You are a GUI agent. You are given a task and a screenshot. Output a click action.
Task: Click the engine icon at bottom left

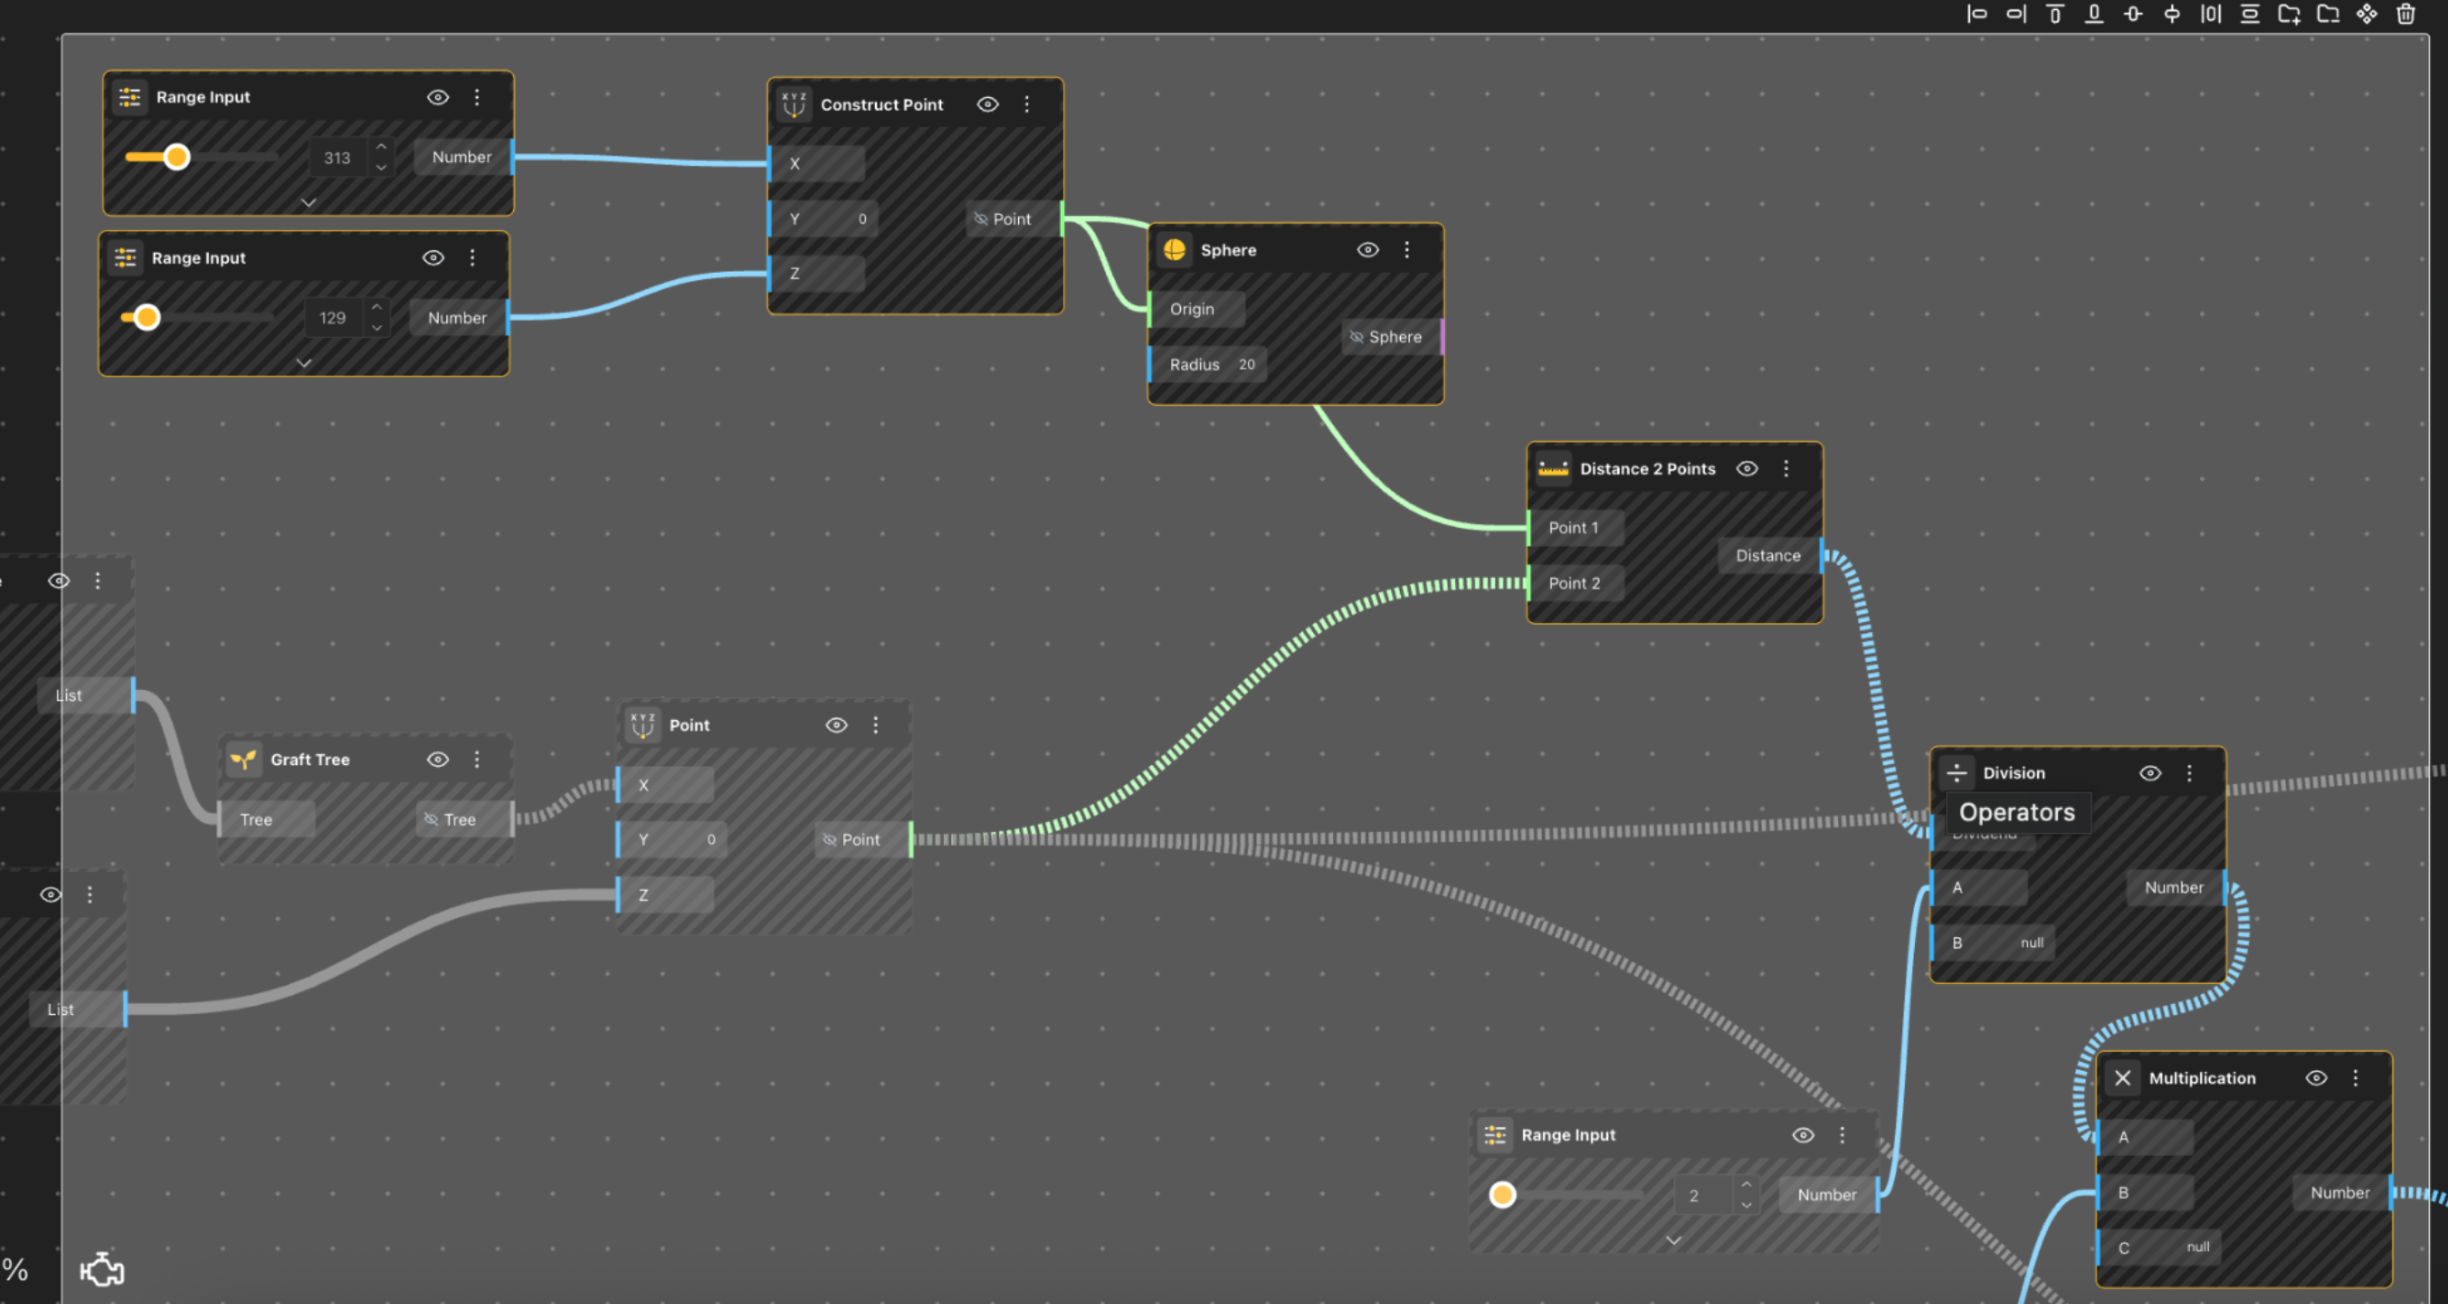pos(101,1269)
